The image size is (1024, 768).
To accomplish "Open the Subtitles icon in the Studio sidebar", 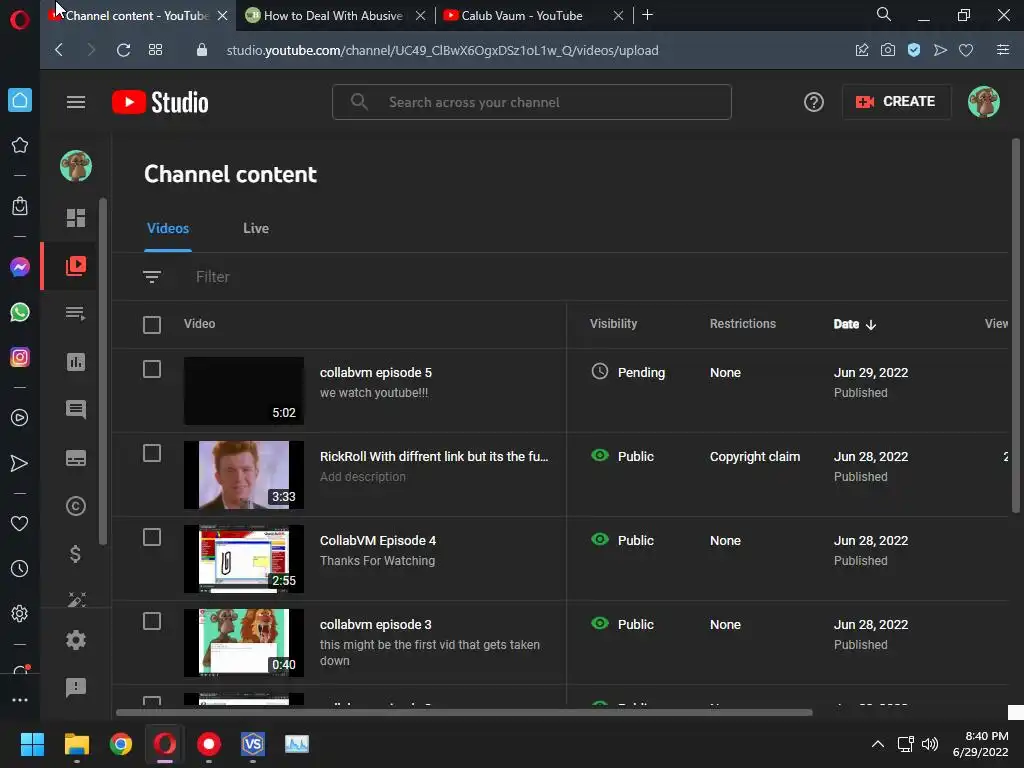I will 76,458.
